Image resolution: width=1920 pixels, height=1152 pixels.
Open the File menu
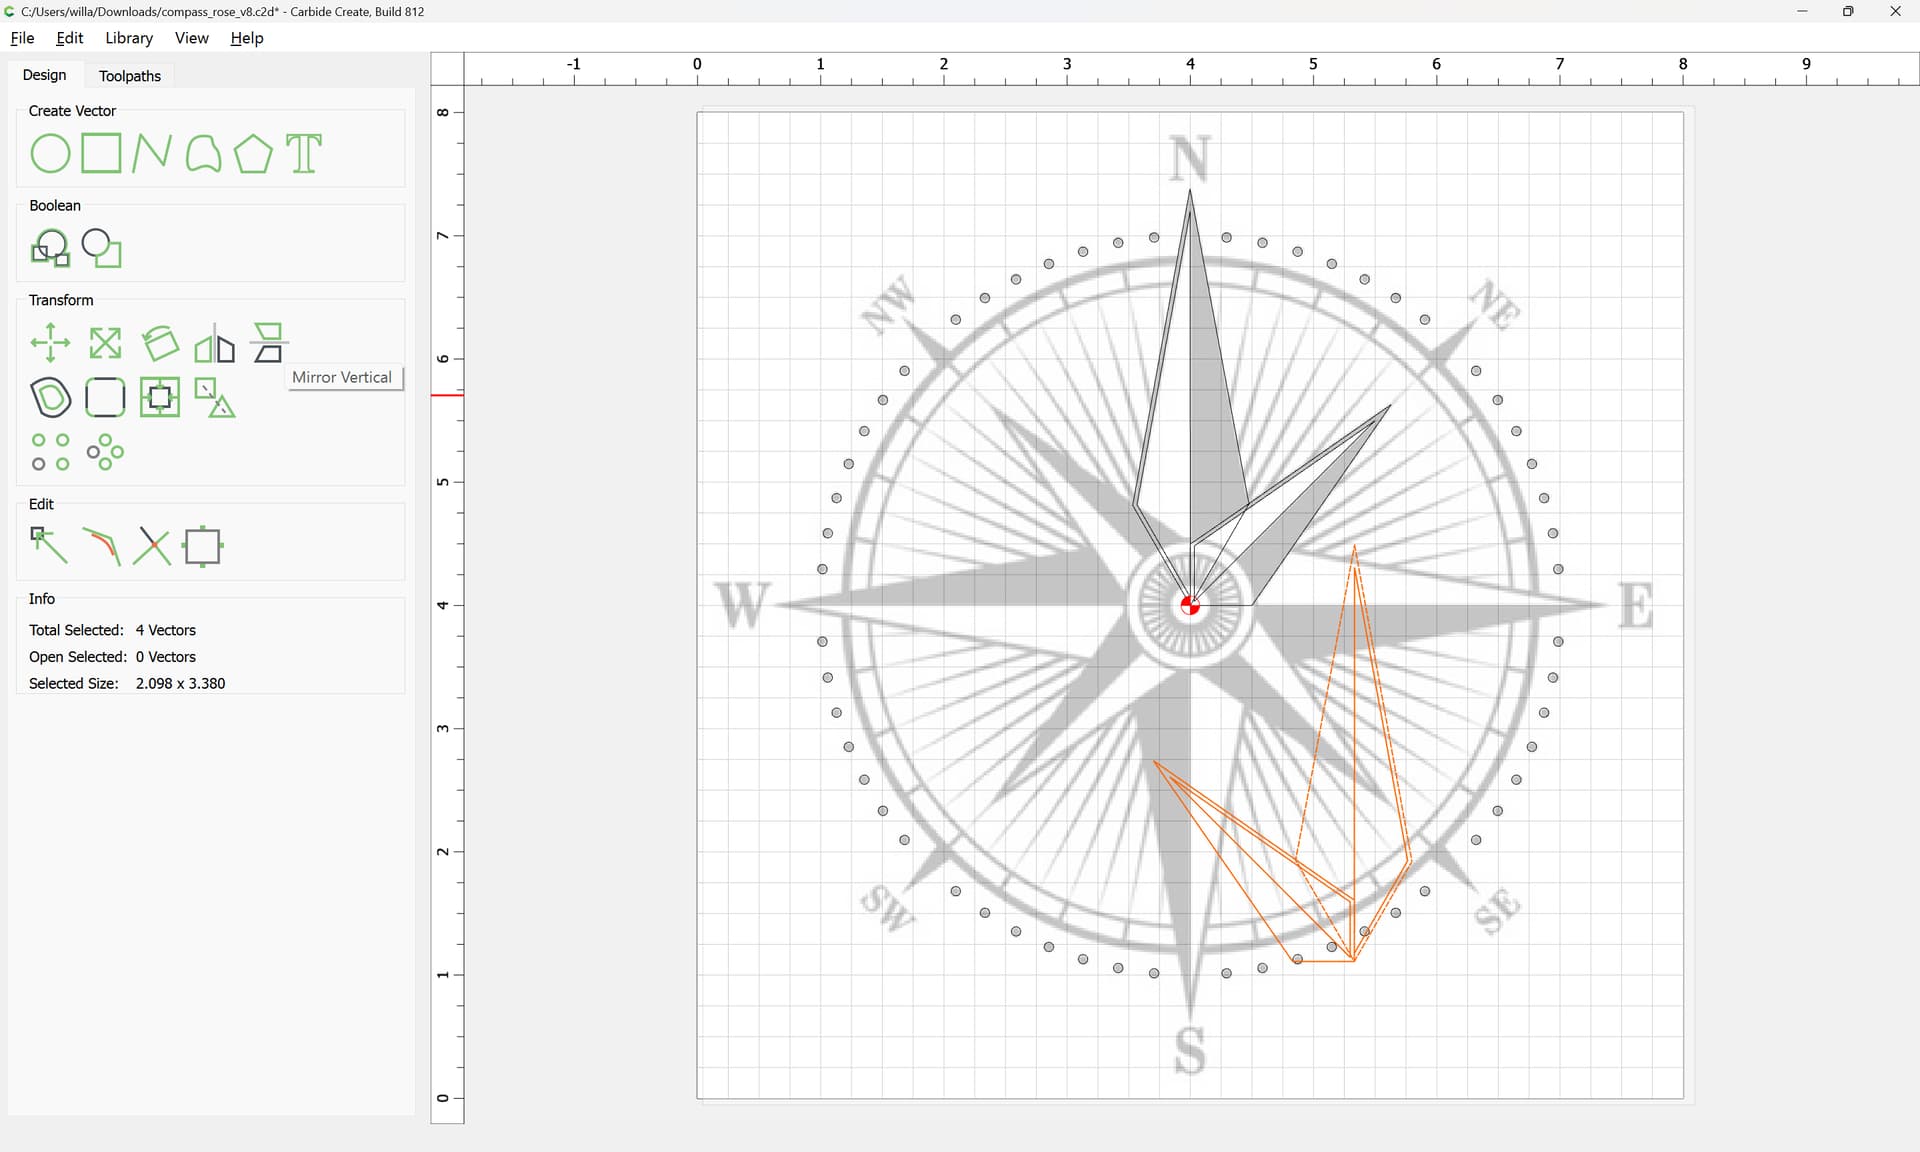pyautogui.click(x=22, y=38)
